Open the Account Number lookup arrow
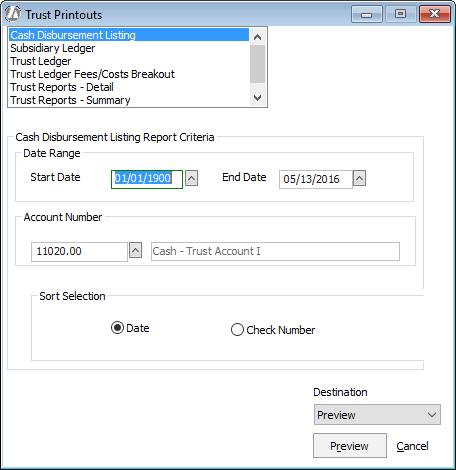456x470 pixels. coord(135,250)
